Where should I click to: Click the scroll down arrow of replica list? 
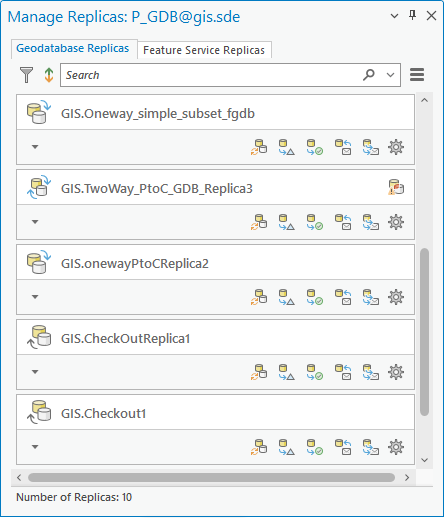tap(424, 460)
